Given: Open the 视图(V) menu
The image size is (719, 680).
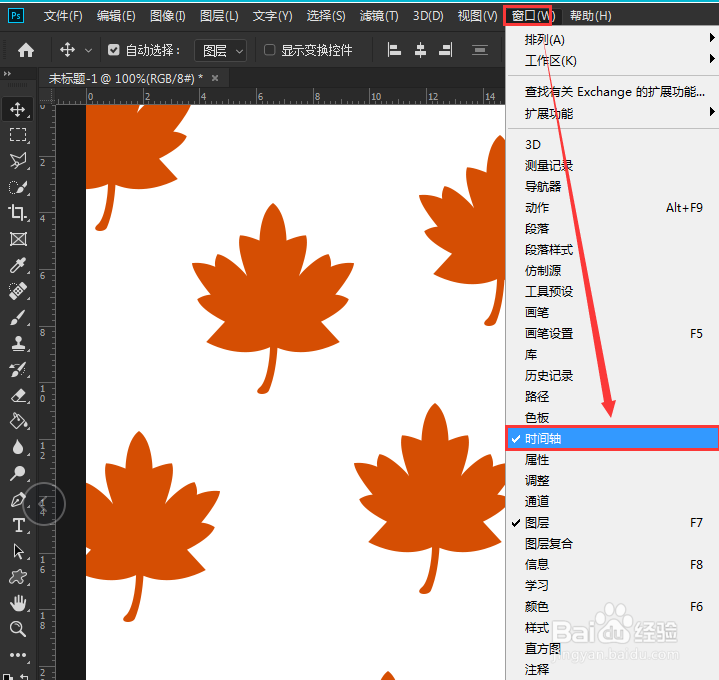Looking at the screenshot, I should 477,16.
